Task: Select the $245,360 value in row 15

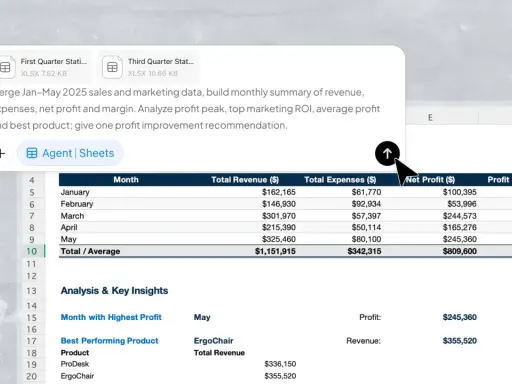Action: point(460,317)
